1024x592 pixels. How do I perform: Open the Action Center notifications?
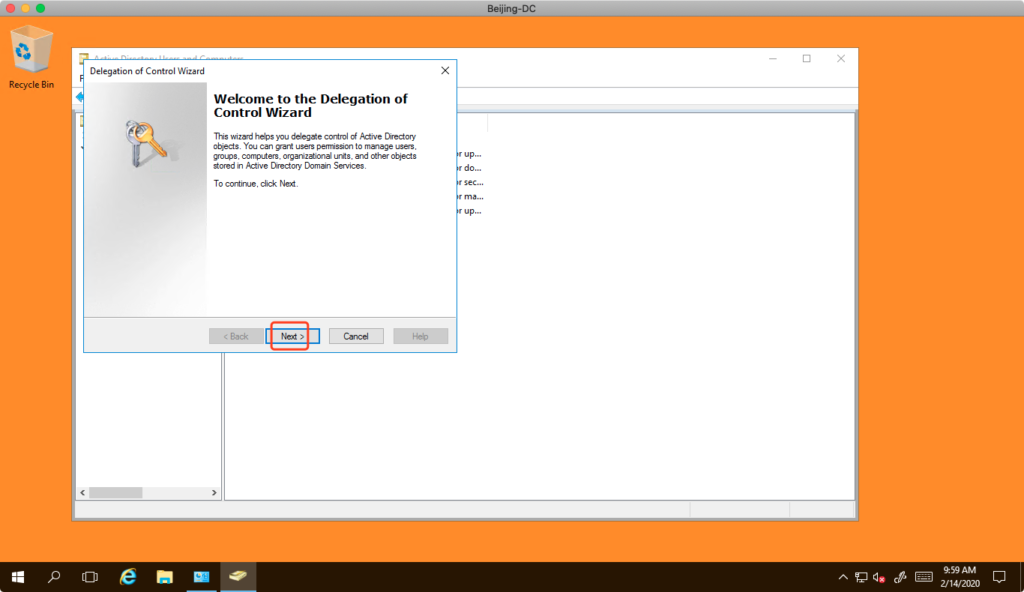pyautogui.click(x=999, y=577)
